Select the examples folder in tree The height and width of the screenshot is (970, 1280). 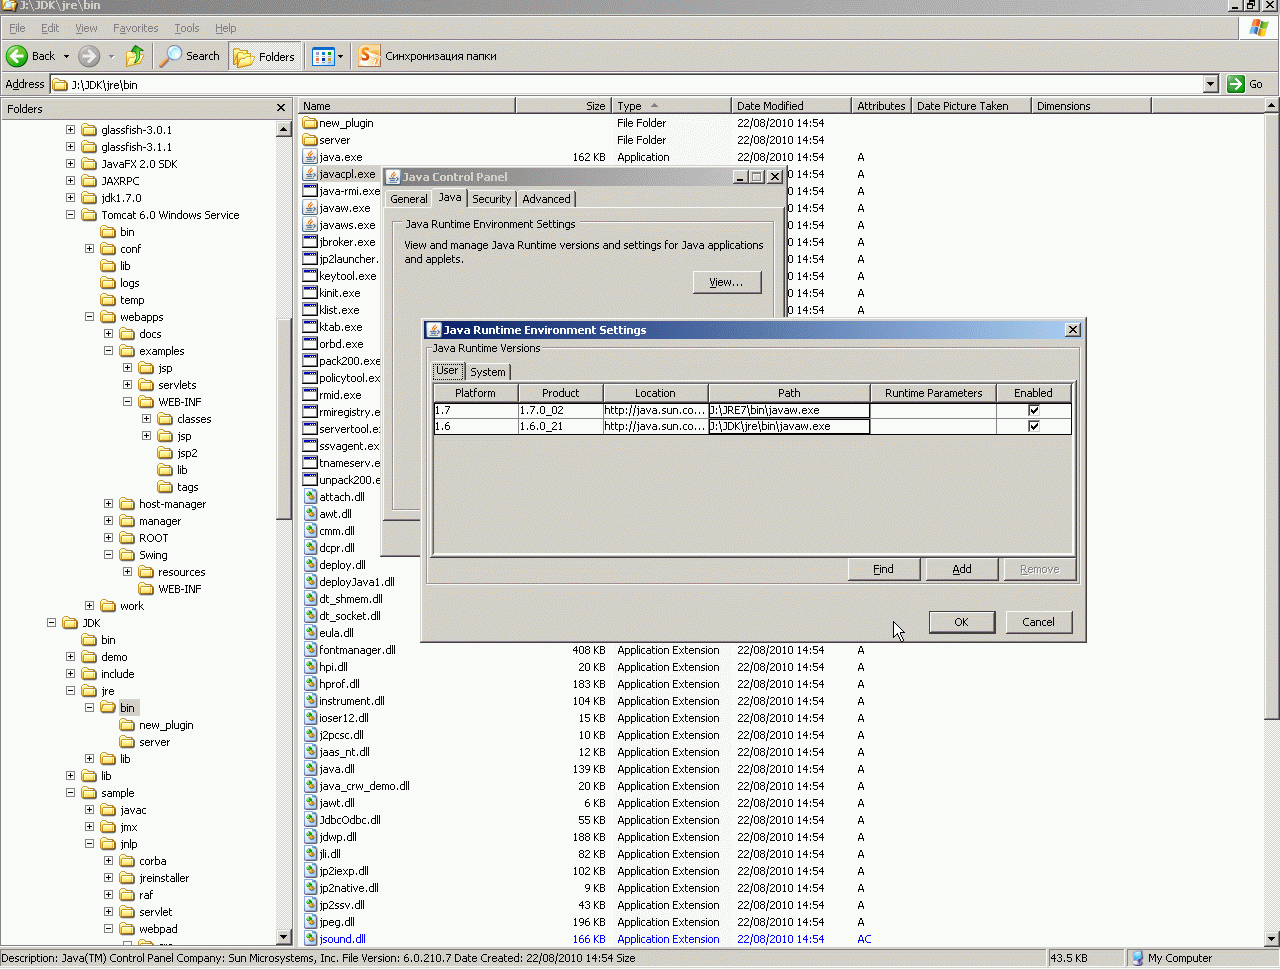click(x=162, y=351)
